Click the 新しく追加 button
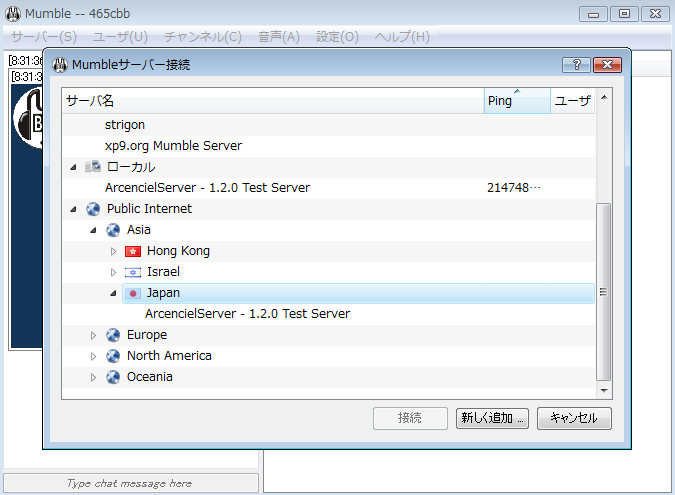This screenshot has width=675, height=495. pos(492,418)
